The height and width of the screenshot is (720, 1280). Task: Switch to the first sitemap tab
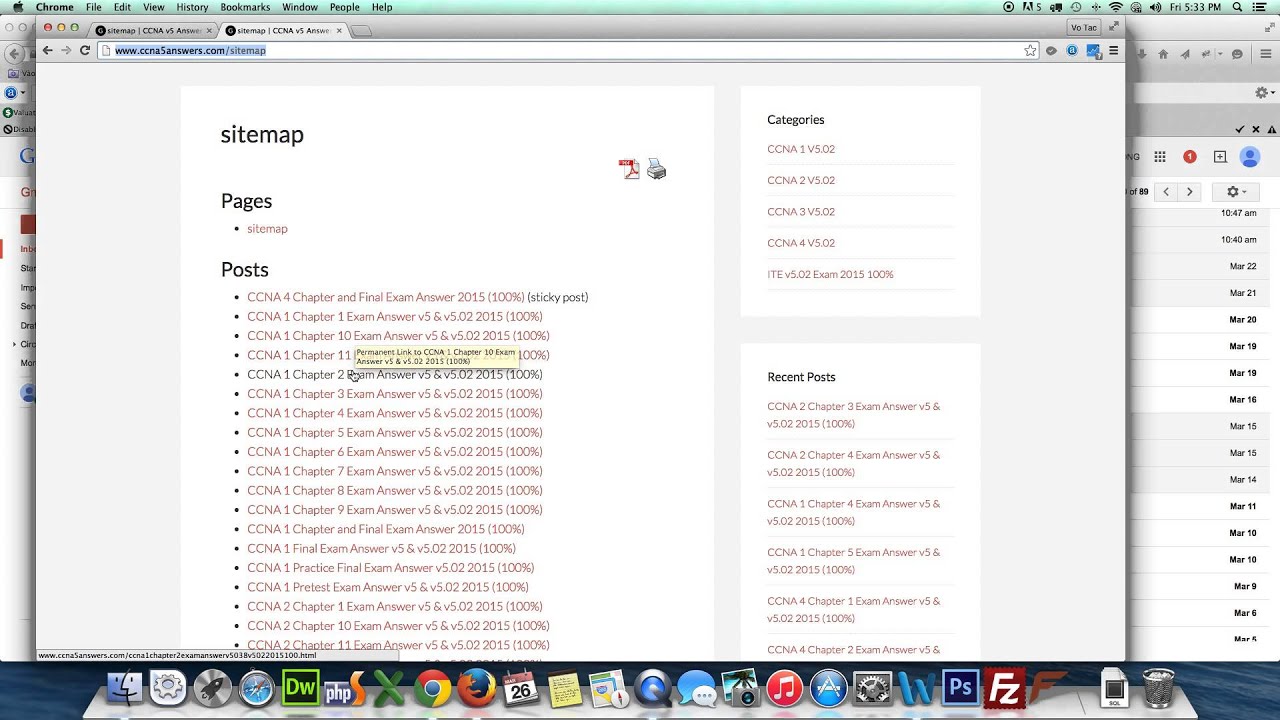tap(150, 30)
